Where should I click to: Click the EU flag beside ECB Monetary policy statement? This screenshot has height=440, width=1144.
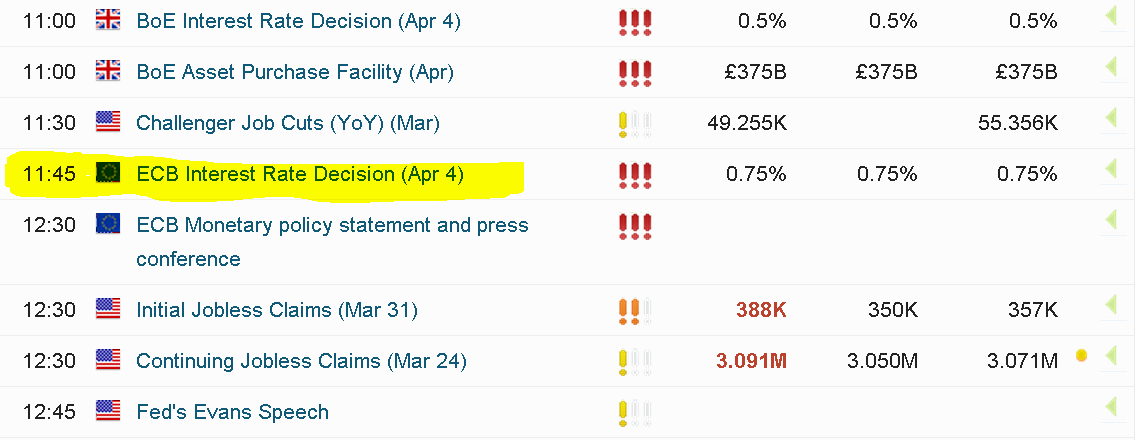click(x=108, y=224)
